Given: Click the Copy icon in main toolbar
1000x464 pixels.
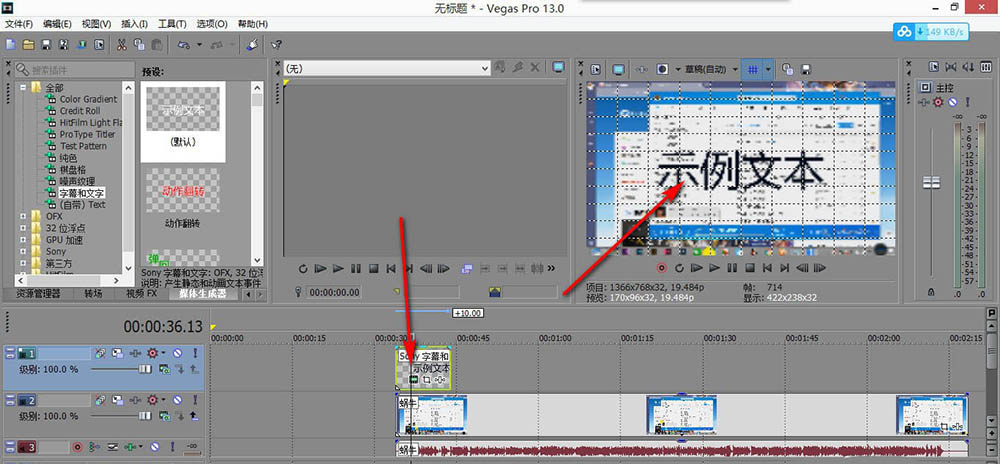Looking at the screenshot, I should coord(139,45).
